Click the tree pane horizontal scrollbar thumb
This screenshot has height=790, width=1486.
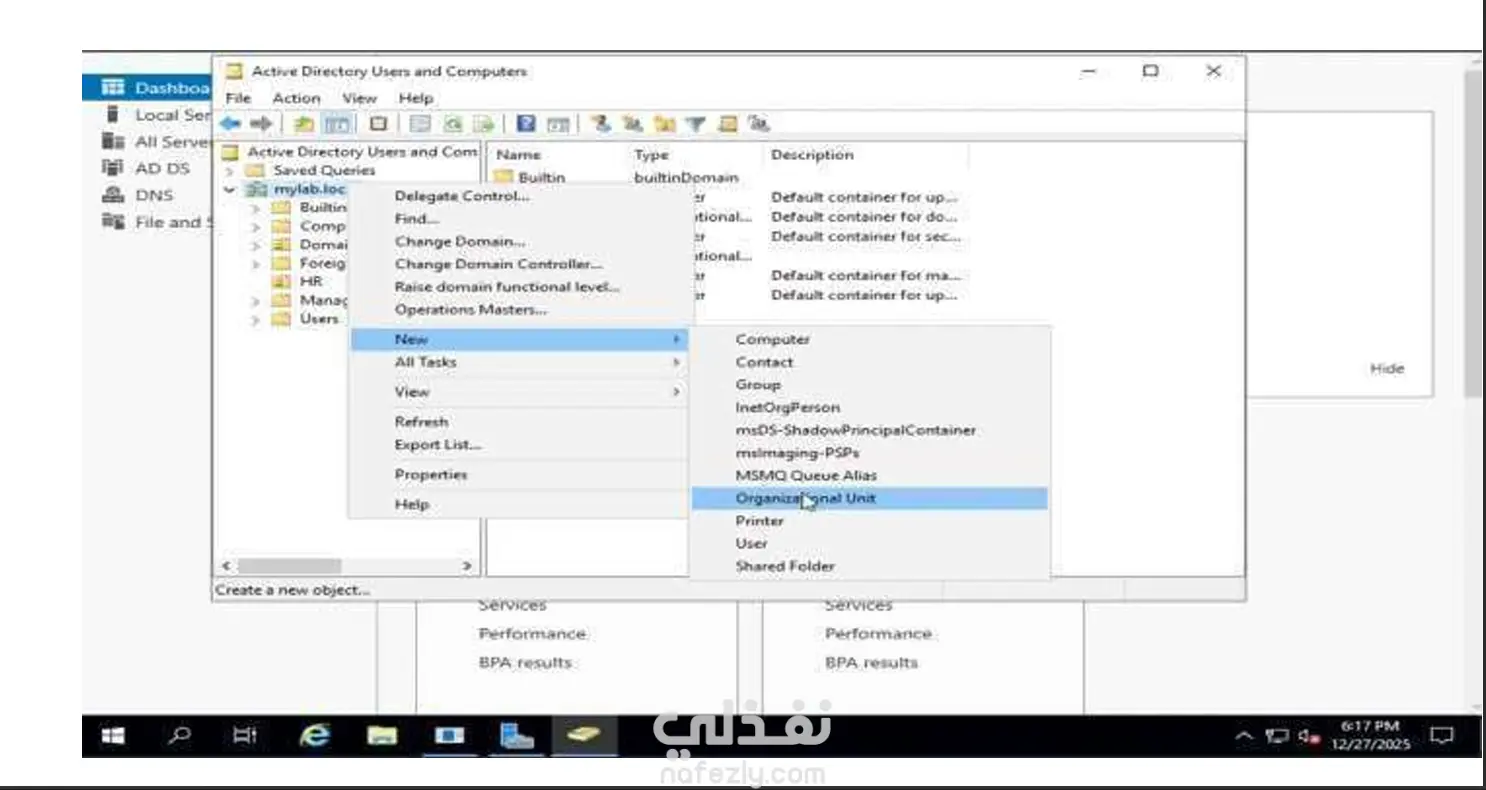point(289,566)
